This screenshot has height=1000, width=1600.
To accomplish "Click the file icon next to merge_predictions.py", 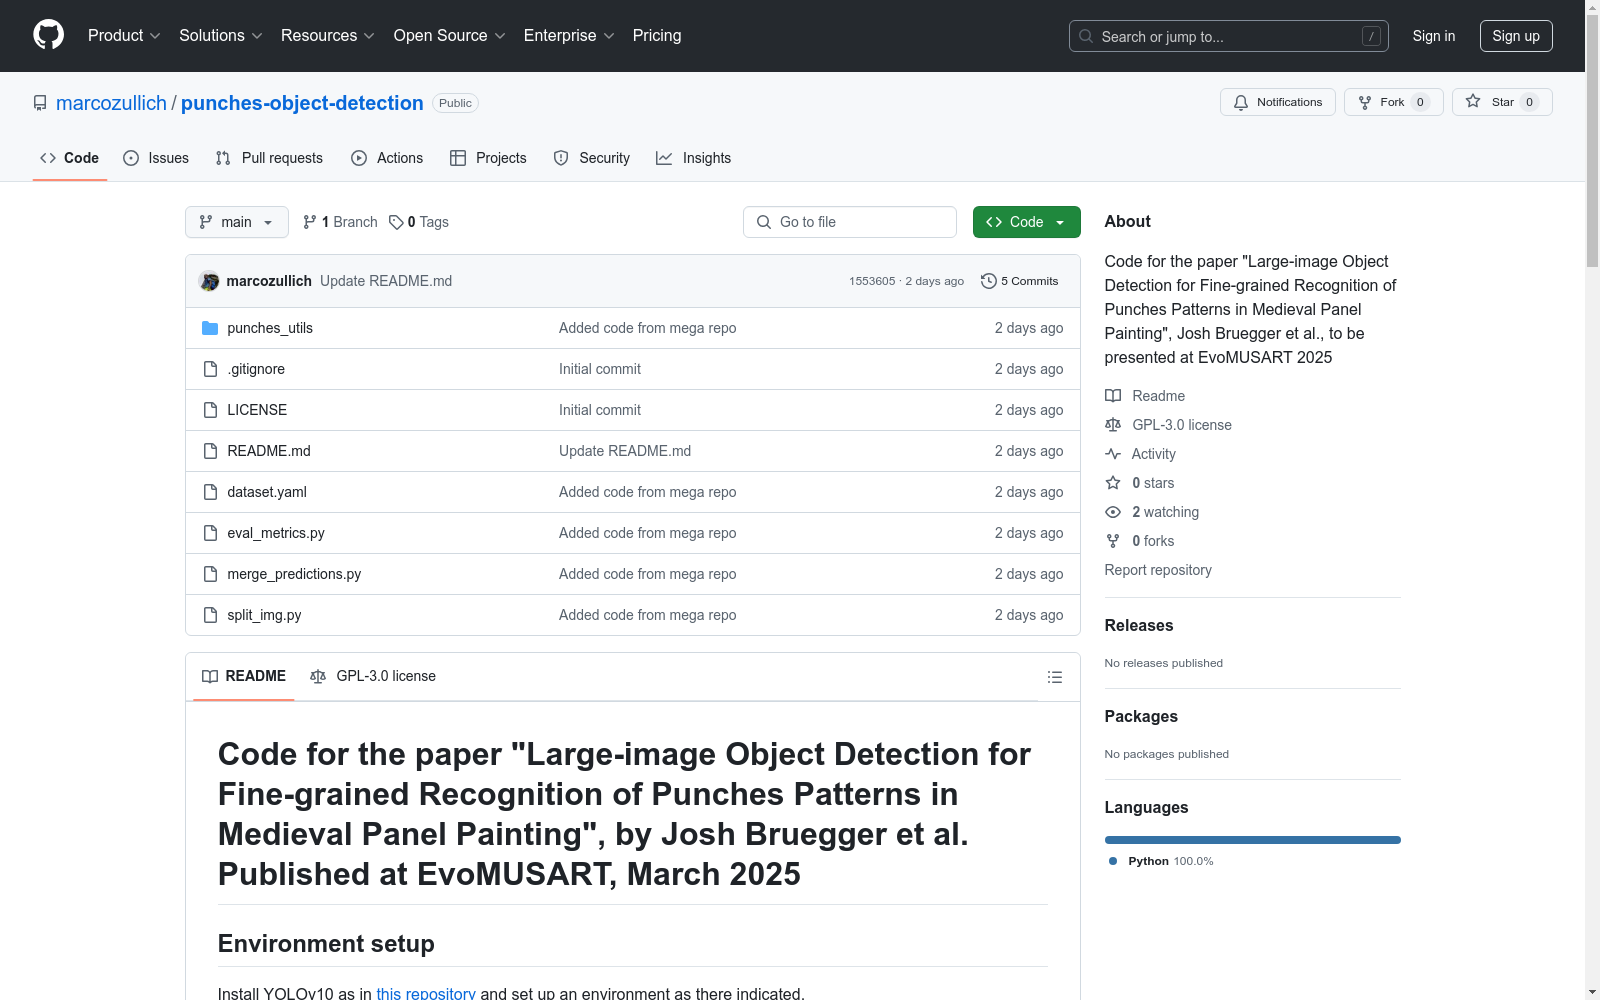I will click(210, 574).
